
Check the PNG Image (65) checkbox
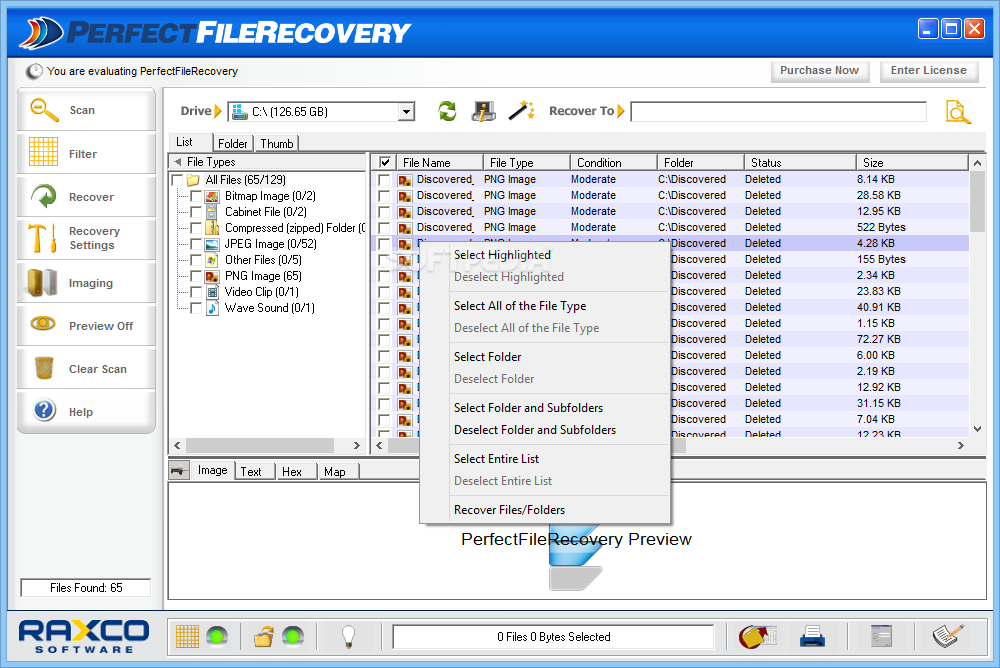196,276
